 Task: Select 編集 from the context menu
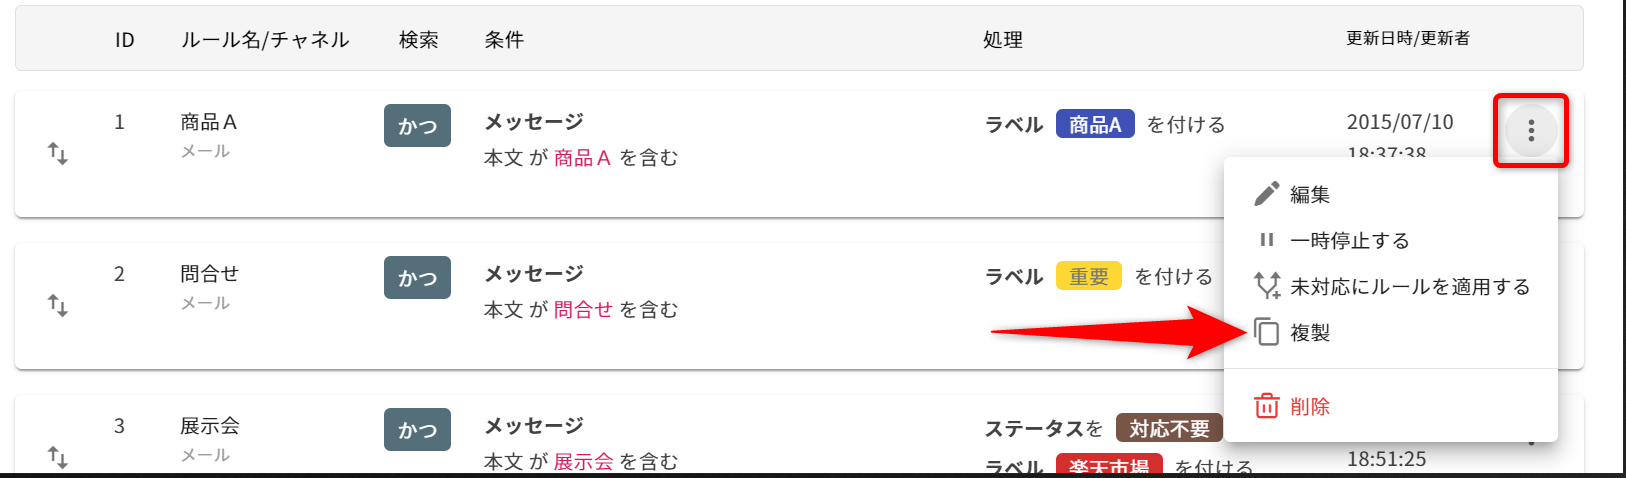tap(1310, 195)
